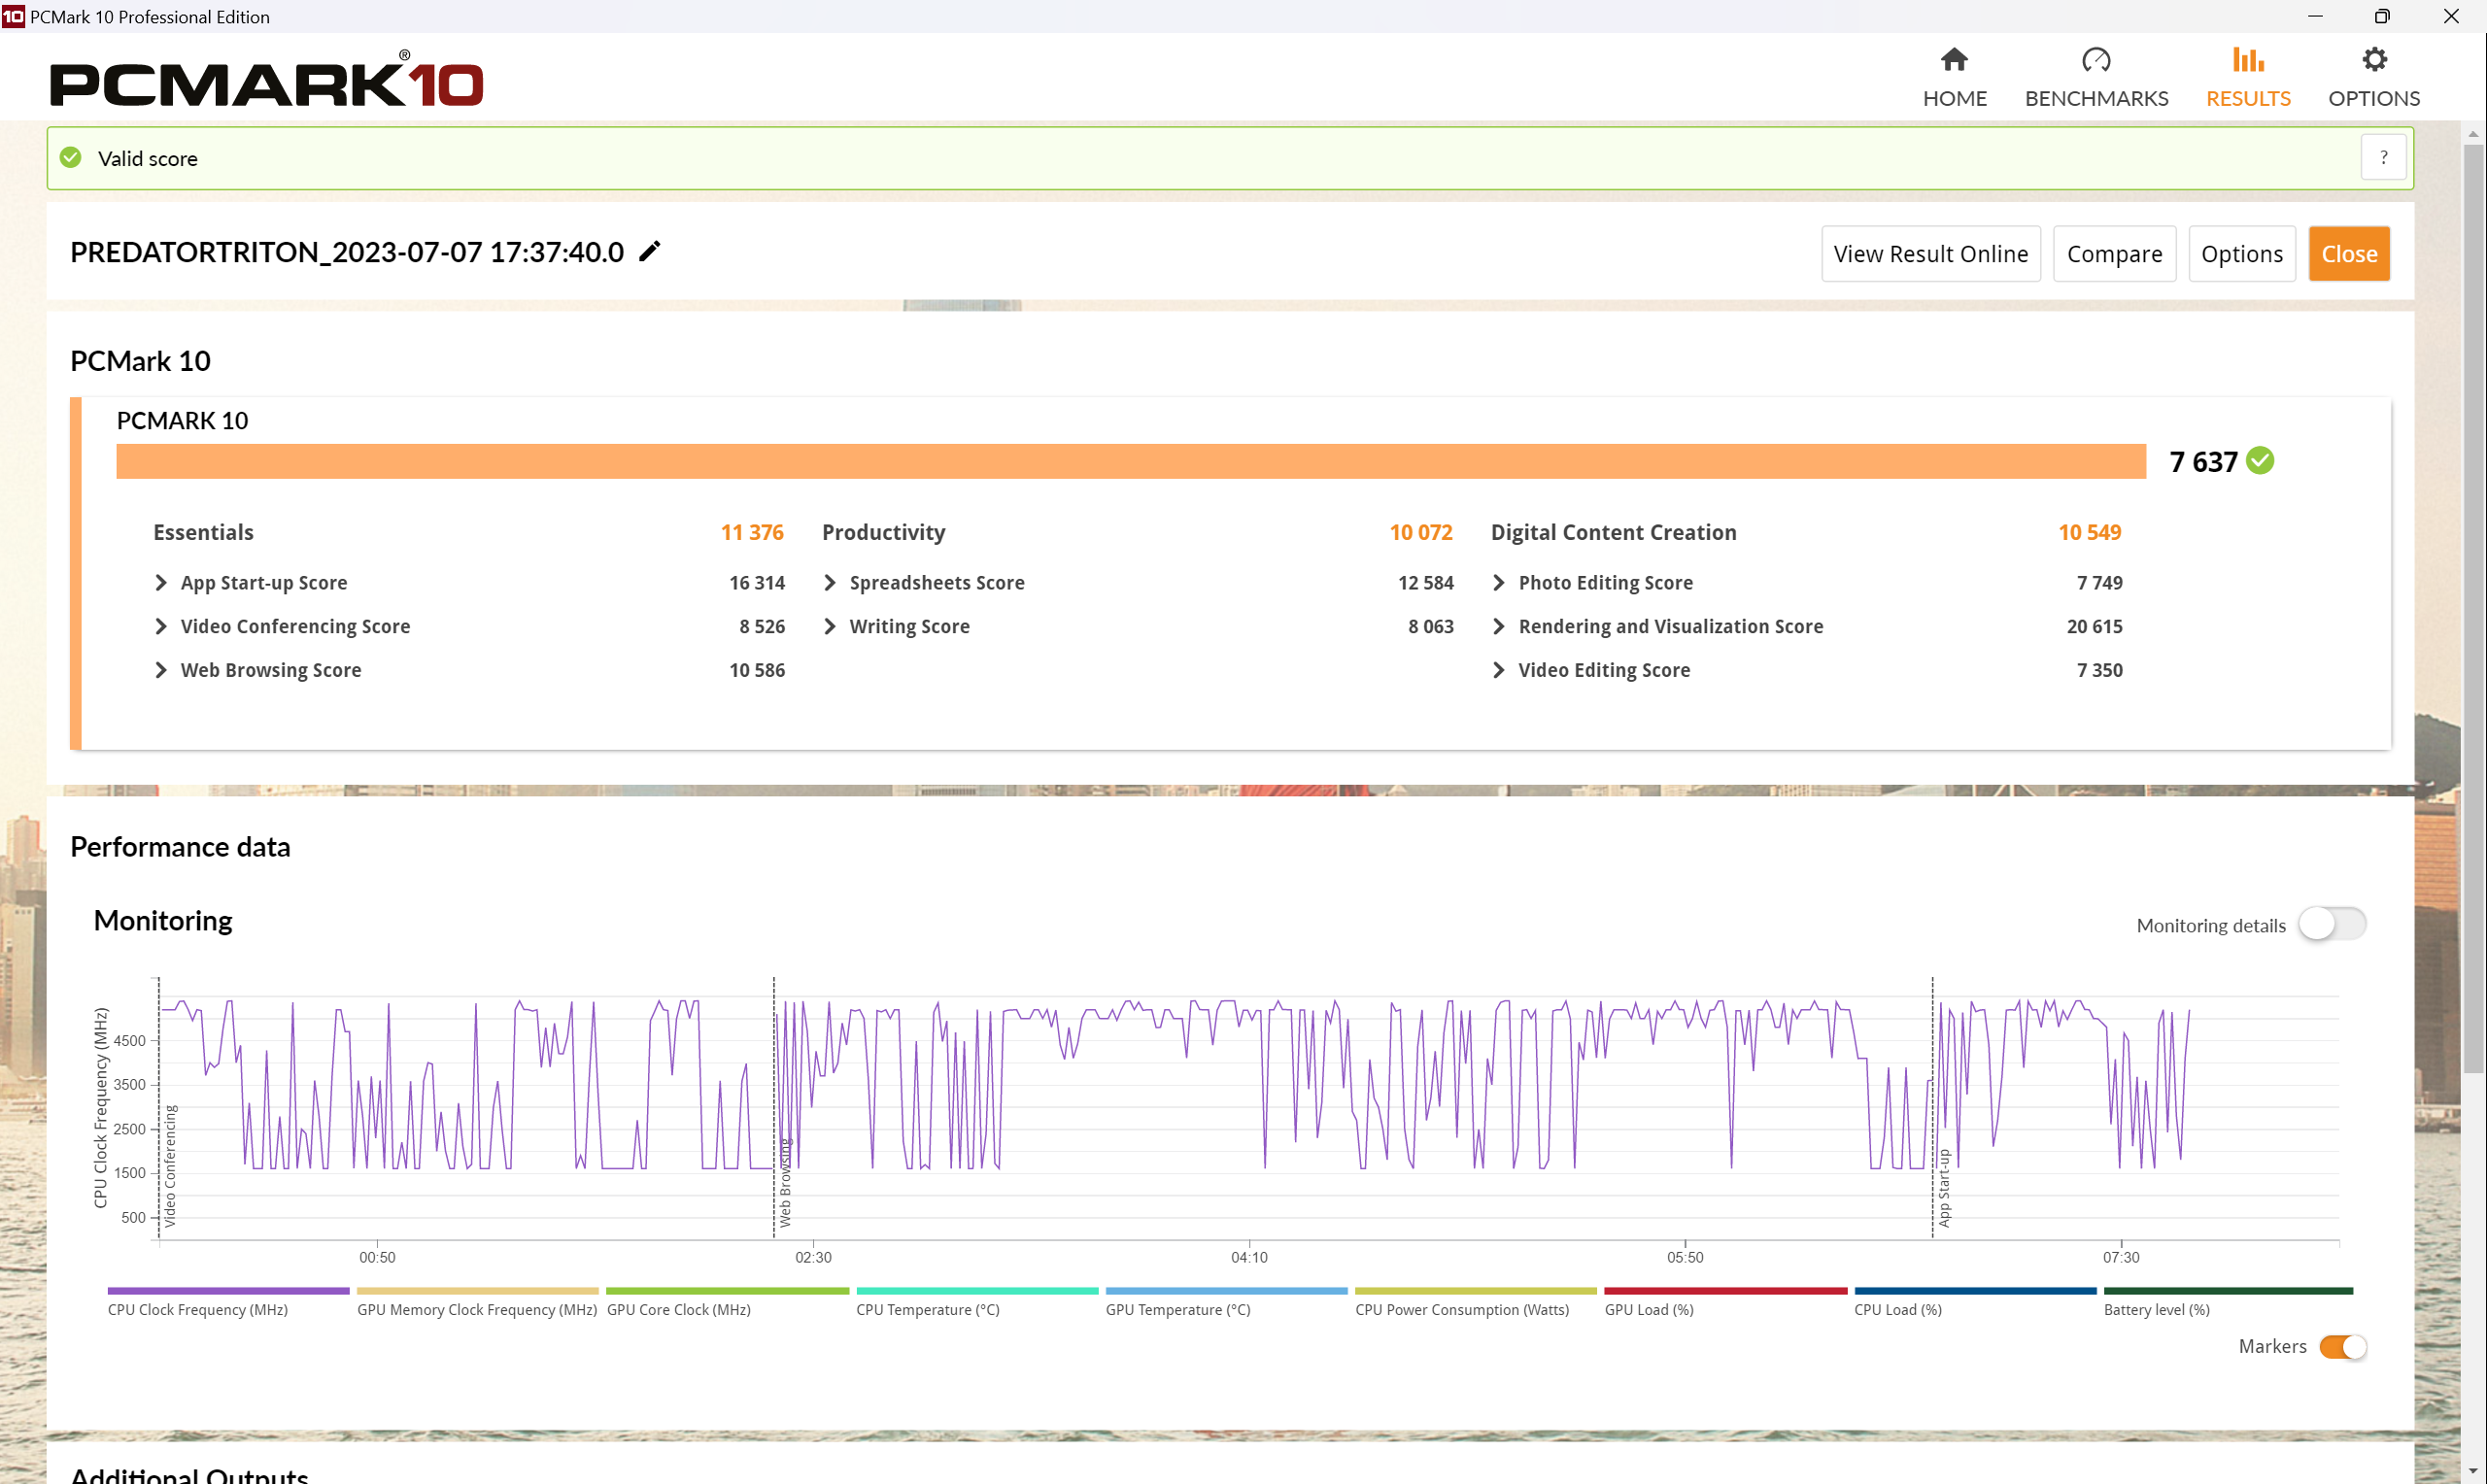2487x1484 pixels.
Task: Click the Monitoring section heading
Action: click(x=163, y=920)
